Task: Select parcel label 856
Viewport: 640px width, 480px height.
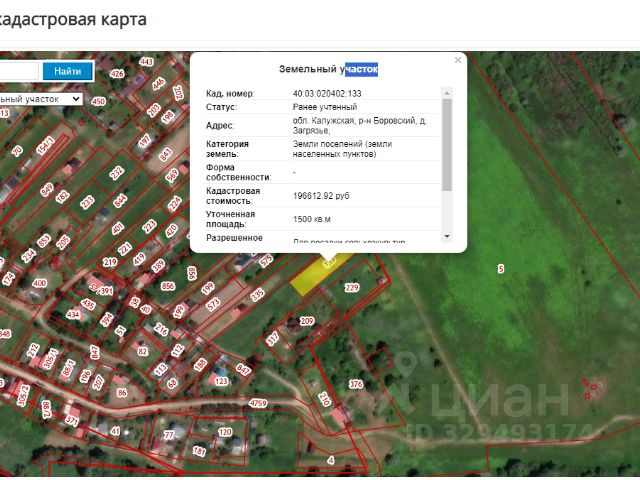Action: 168,286
